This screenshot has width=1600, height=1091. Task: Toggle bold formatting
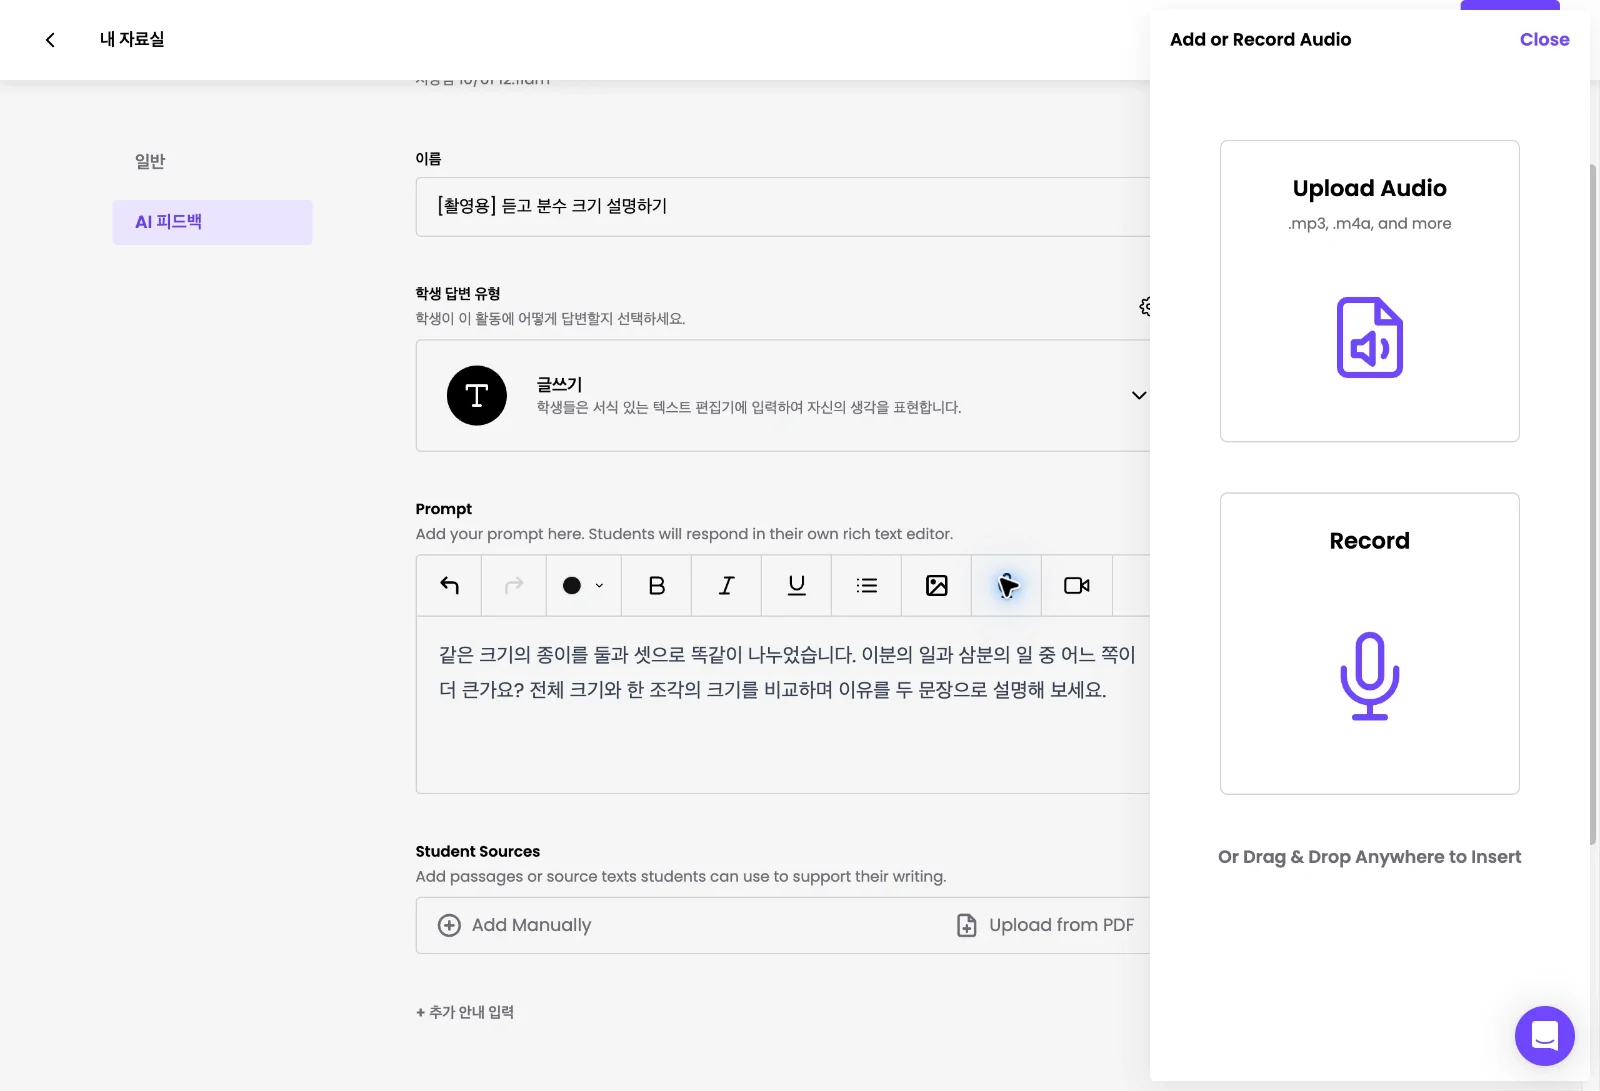click(x=657, y=585)
